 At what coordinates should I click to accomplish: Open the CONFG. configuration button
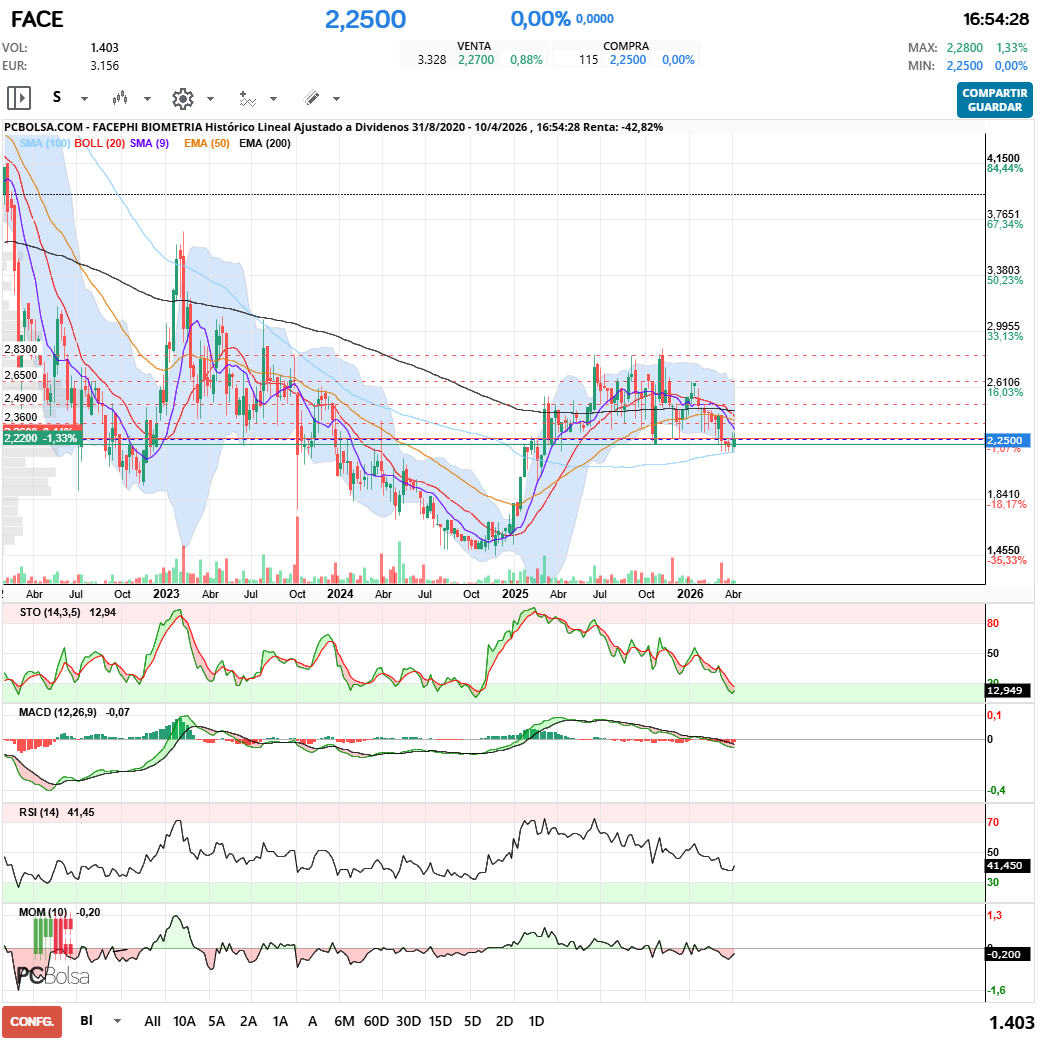coord(31,1021)
